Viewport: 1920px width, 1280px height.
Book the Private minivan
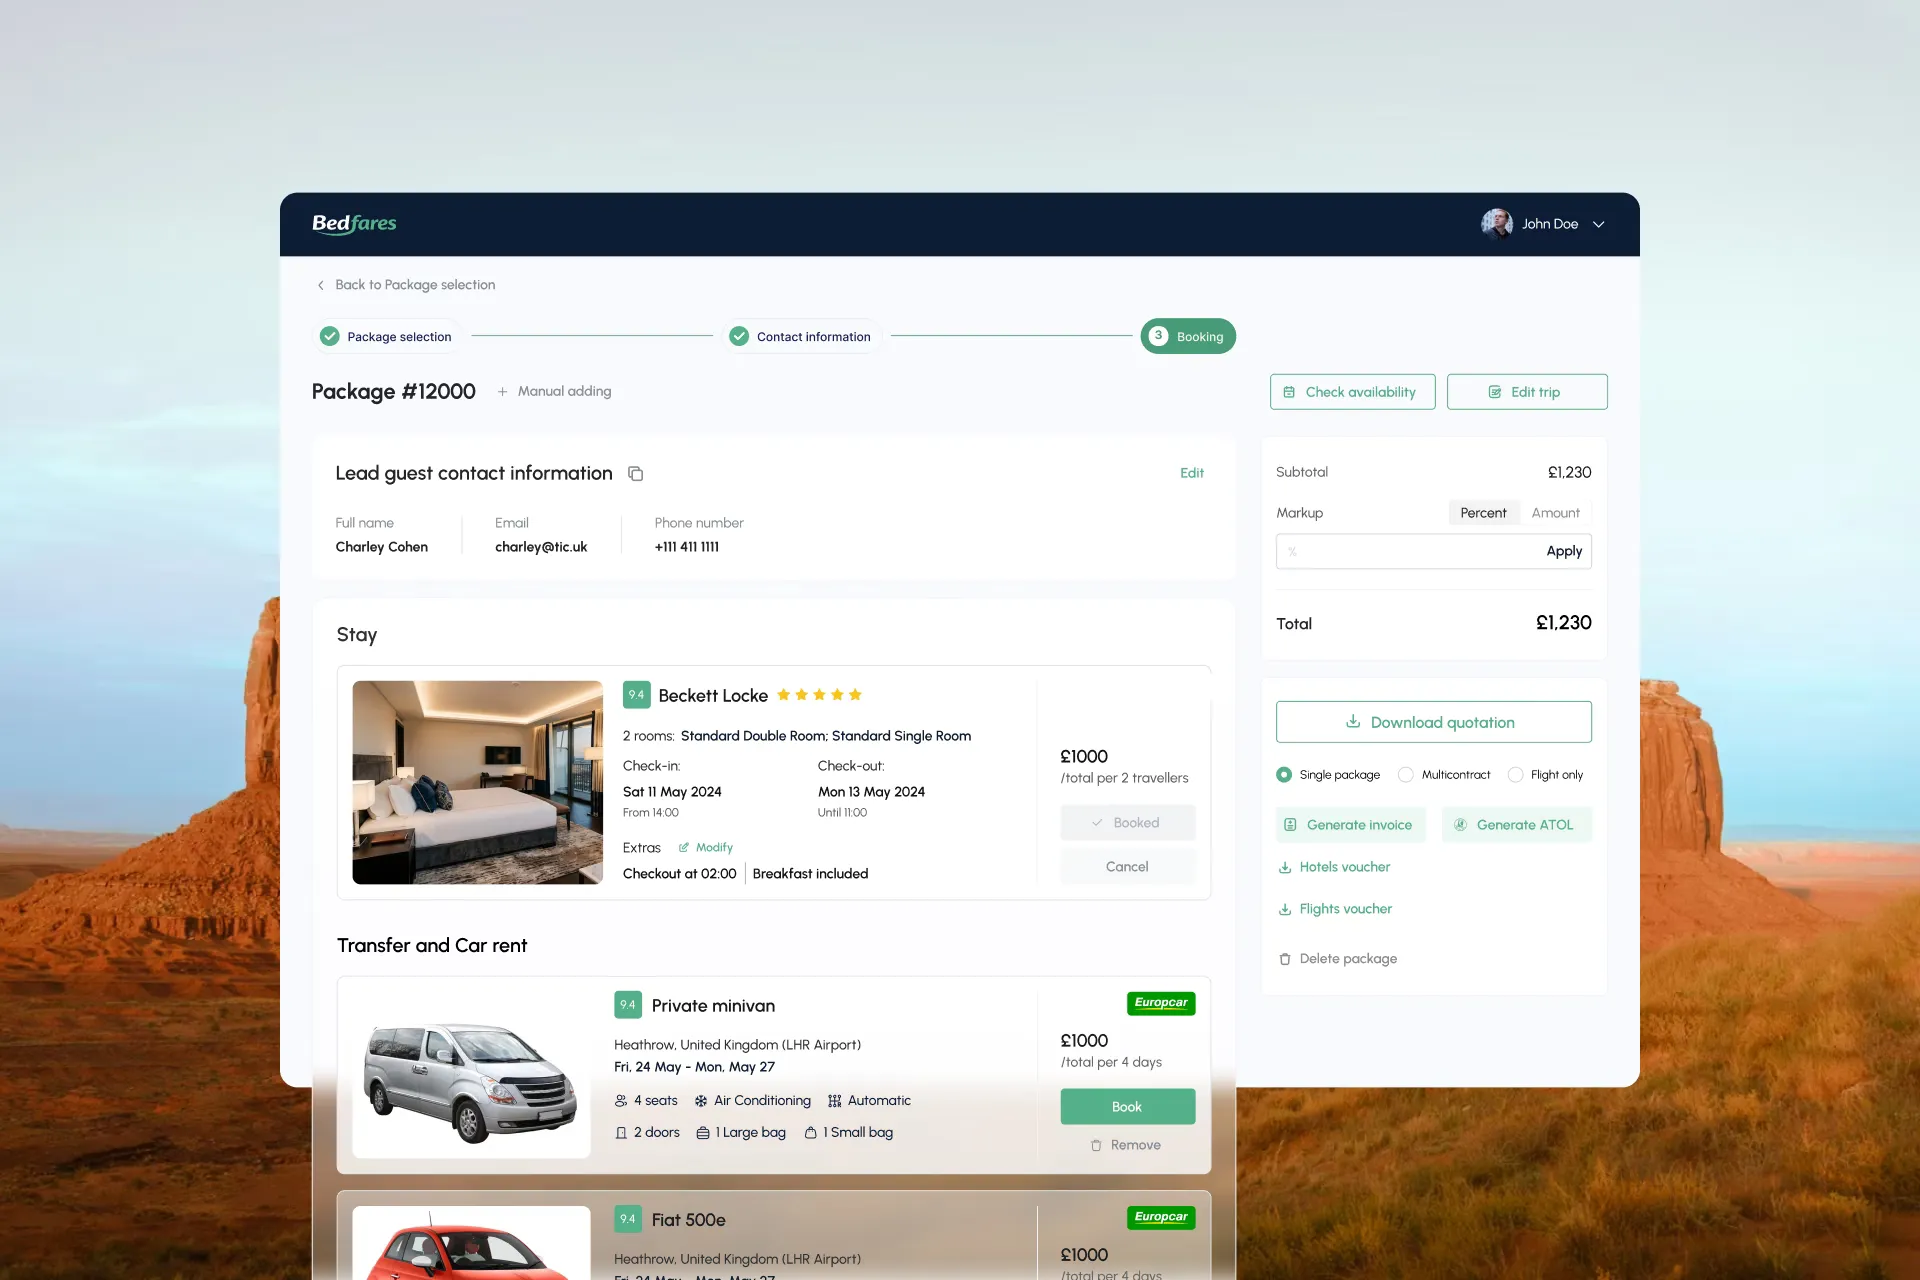point(1127,1107)
